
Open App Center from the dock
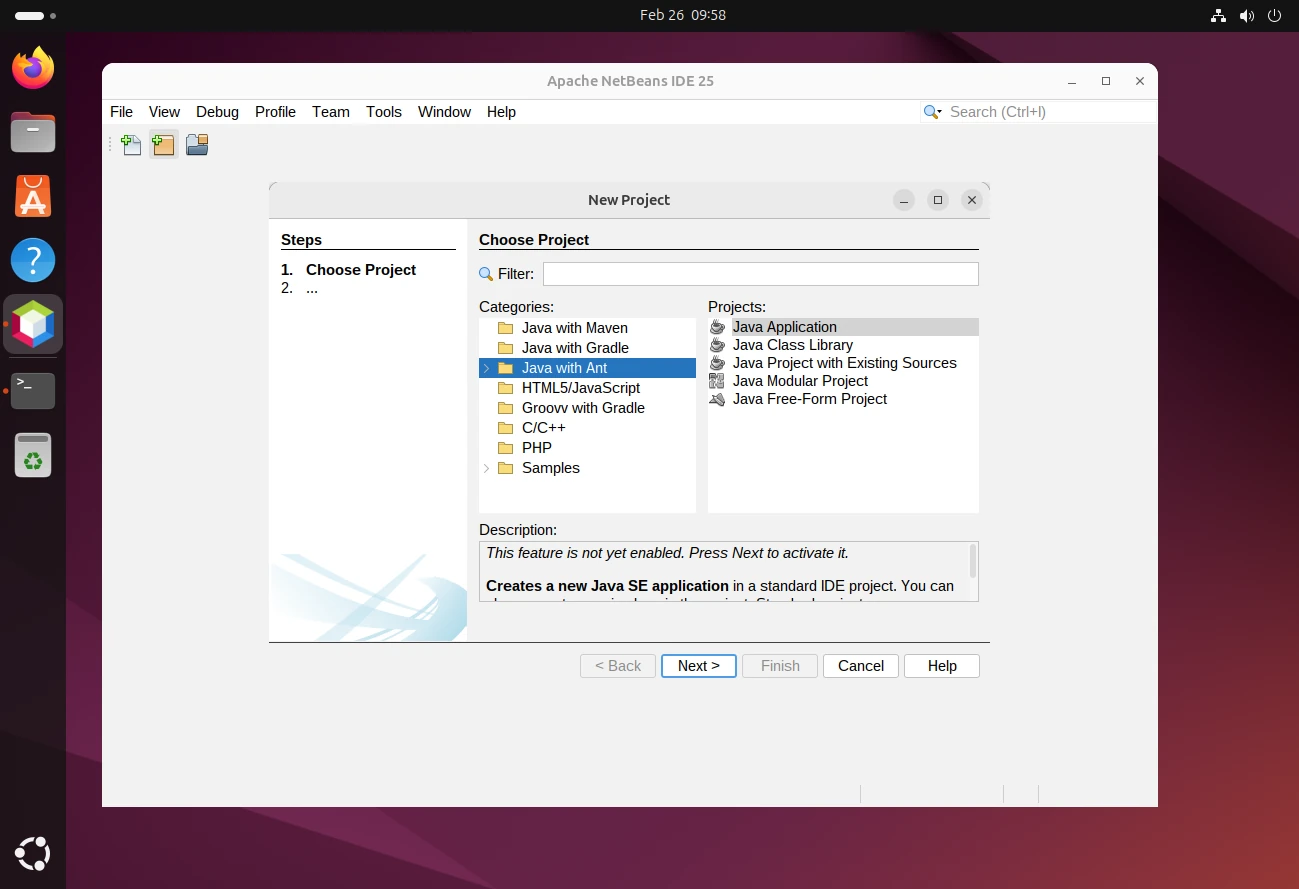click(x=33, y=196)
